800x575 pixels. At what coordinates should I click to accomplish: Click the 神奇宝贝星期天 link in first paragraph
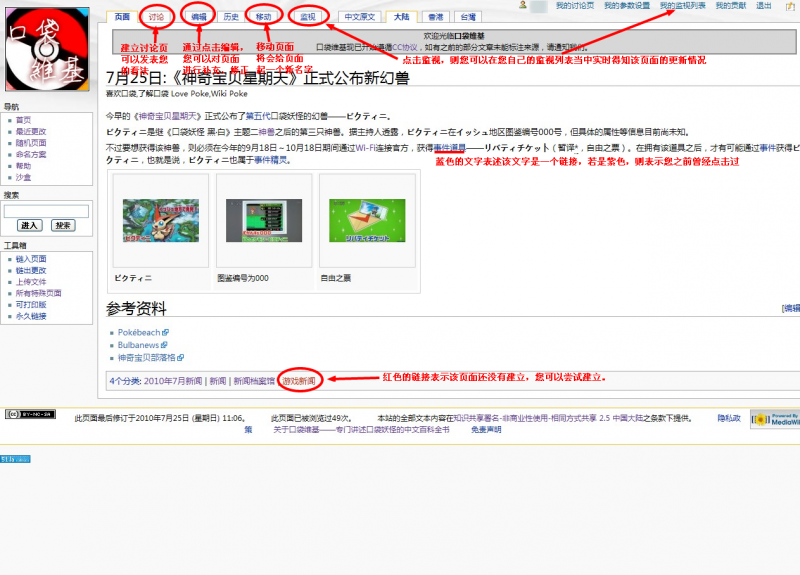167,116
